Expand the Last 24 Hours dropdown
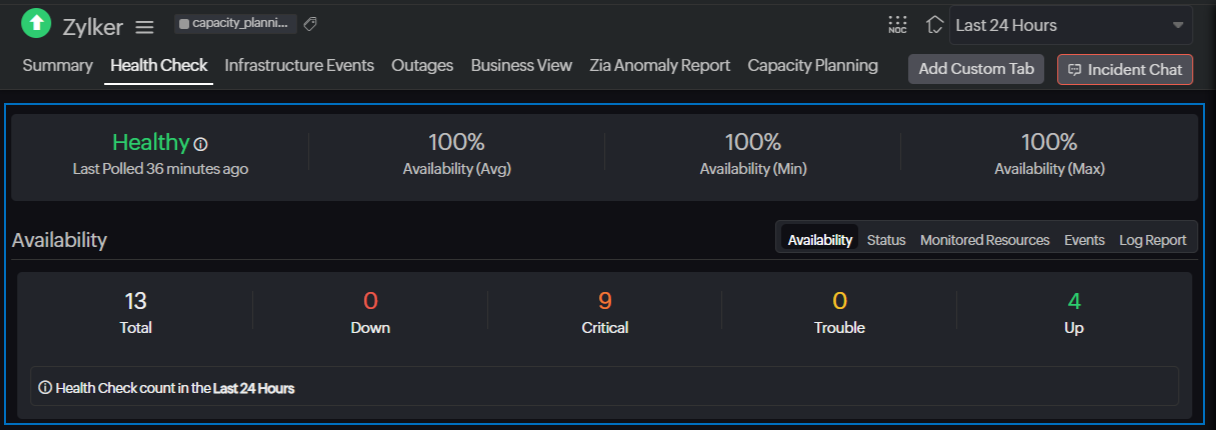The image size is (1216, 430). 1070,25
